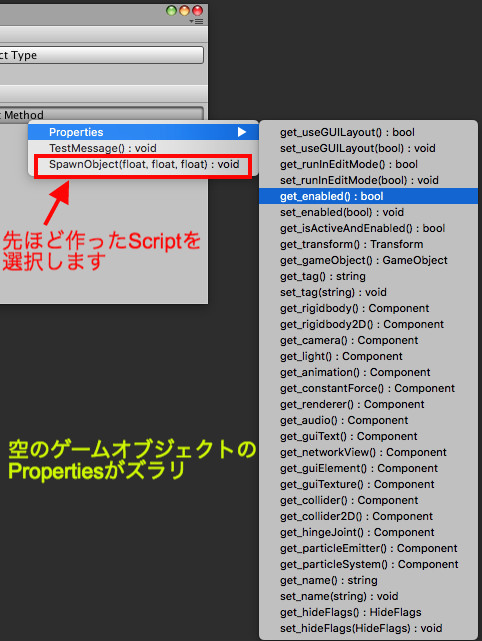Screen dimensions: 482x641
Task: Choose SpawnObject(float, float, float) : void
Action: [x=143, y=164]
